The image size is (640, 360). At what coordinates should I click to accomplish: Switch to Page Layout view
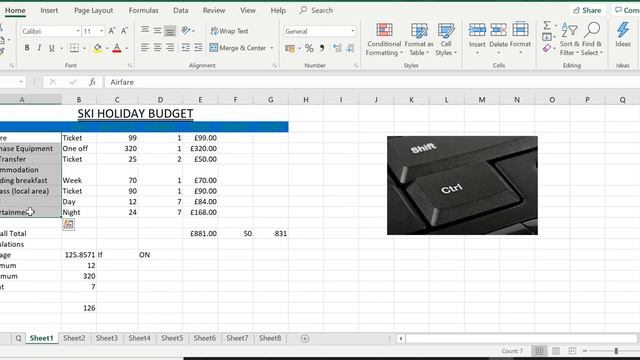pyautogui.click(x=556, y=351)
